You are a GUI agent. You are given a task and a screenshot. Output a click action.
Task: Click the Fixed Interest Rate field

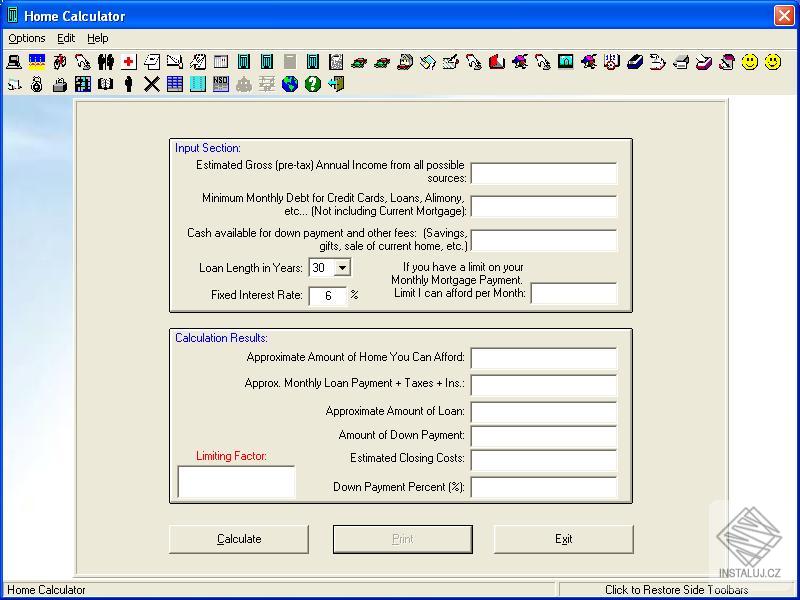(x=327, y=296)
